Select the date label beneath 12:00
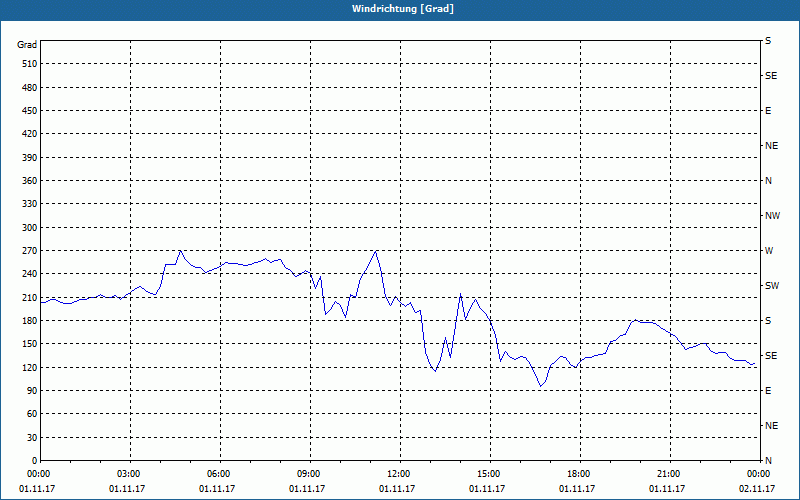The height and width of the screenshot is (500, 800). [397, 489]
